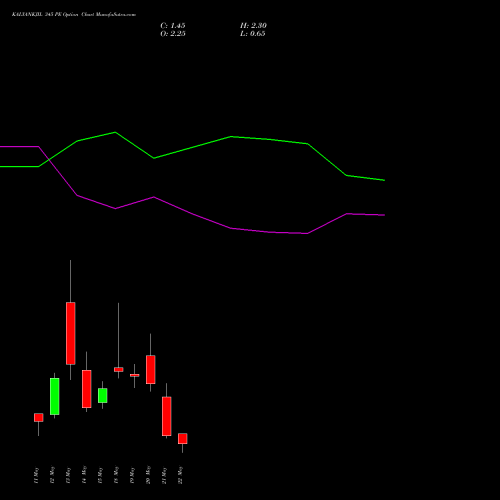Screen dimensions: 500x500
Task: Click the '19 May' date axis label
Action: 132,475
